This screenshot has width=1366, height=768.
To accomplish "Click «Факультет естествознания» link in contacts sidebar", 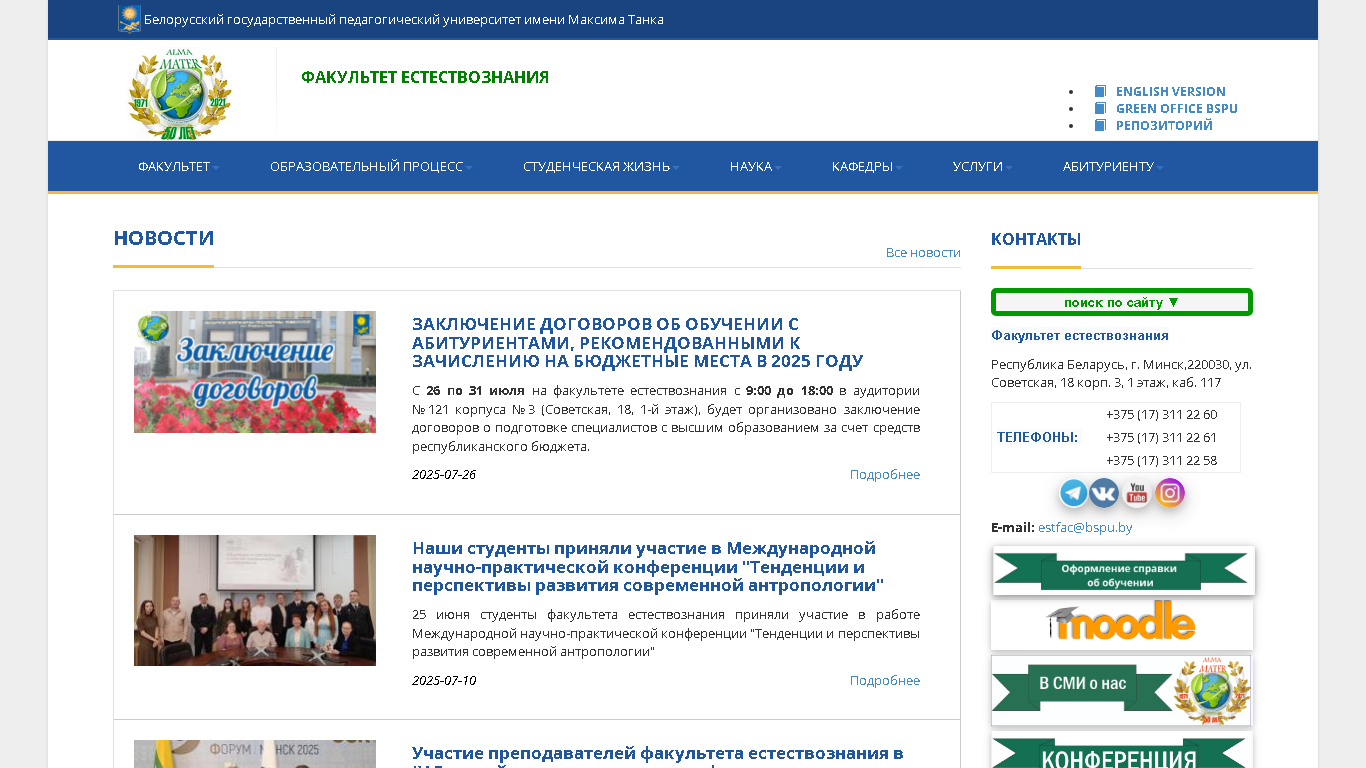I will coord(1080,335).
